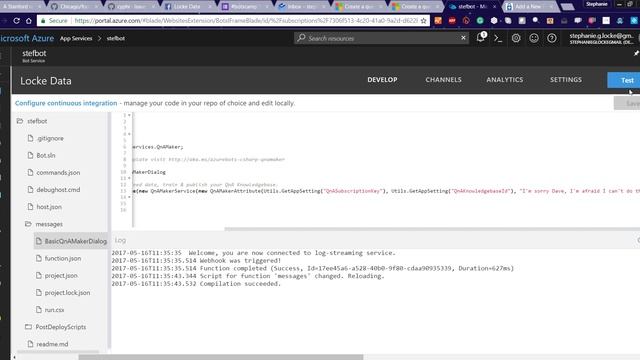
Task: Click the Microsoft Azure logo
Action: (x=27, y=38)
